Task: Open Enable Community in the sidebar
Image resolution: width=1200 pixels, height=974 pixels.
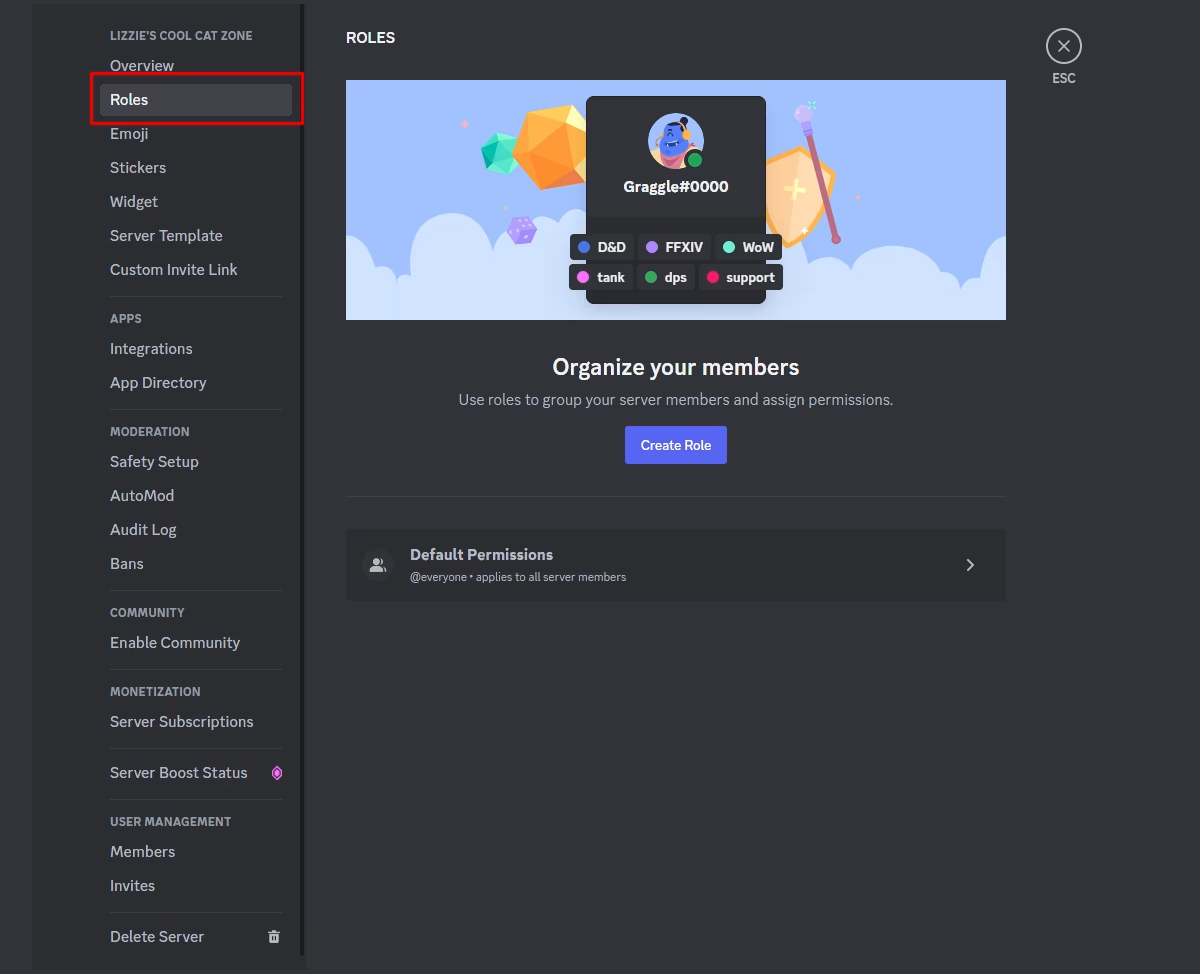Action: [175, 643]
